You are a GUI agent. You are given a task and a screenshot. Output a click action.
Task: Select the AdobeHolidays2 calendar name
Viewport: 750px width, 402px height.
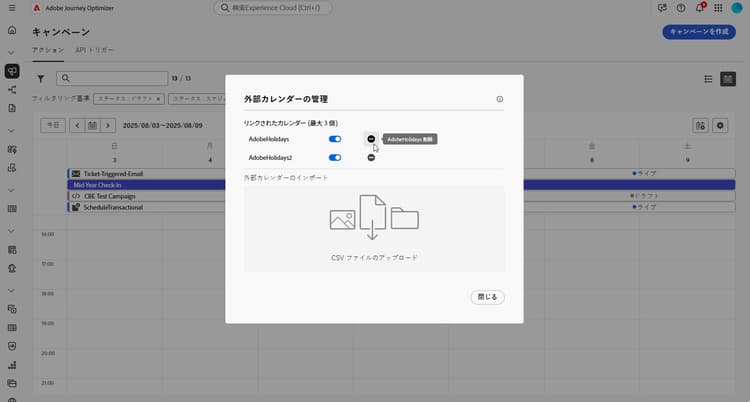270,157
